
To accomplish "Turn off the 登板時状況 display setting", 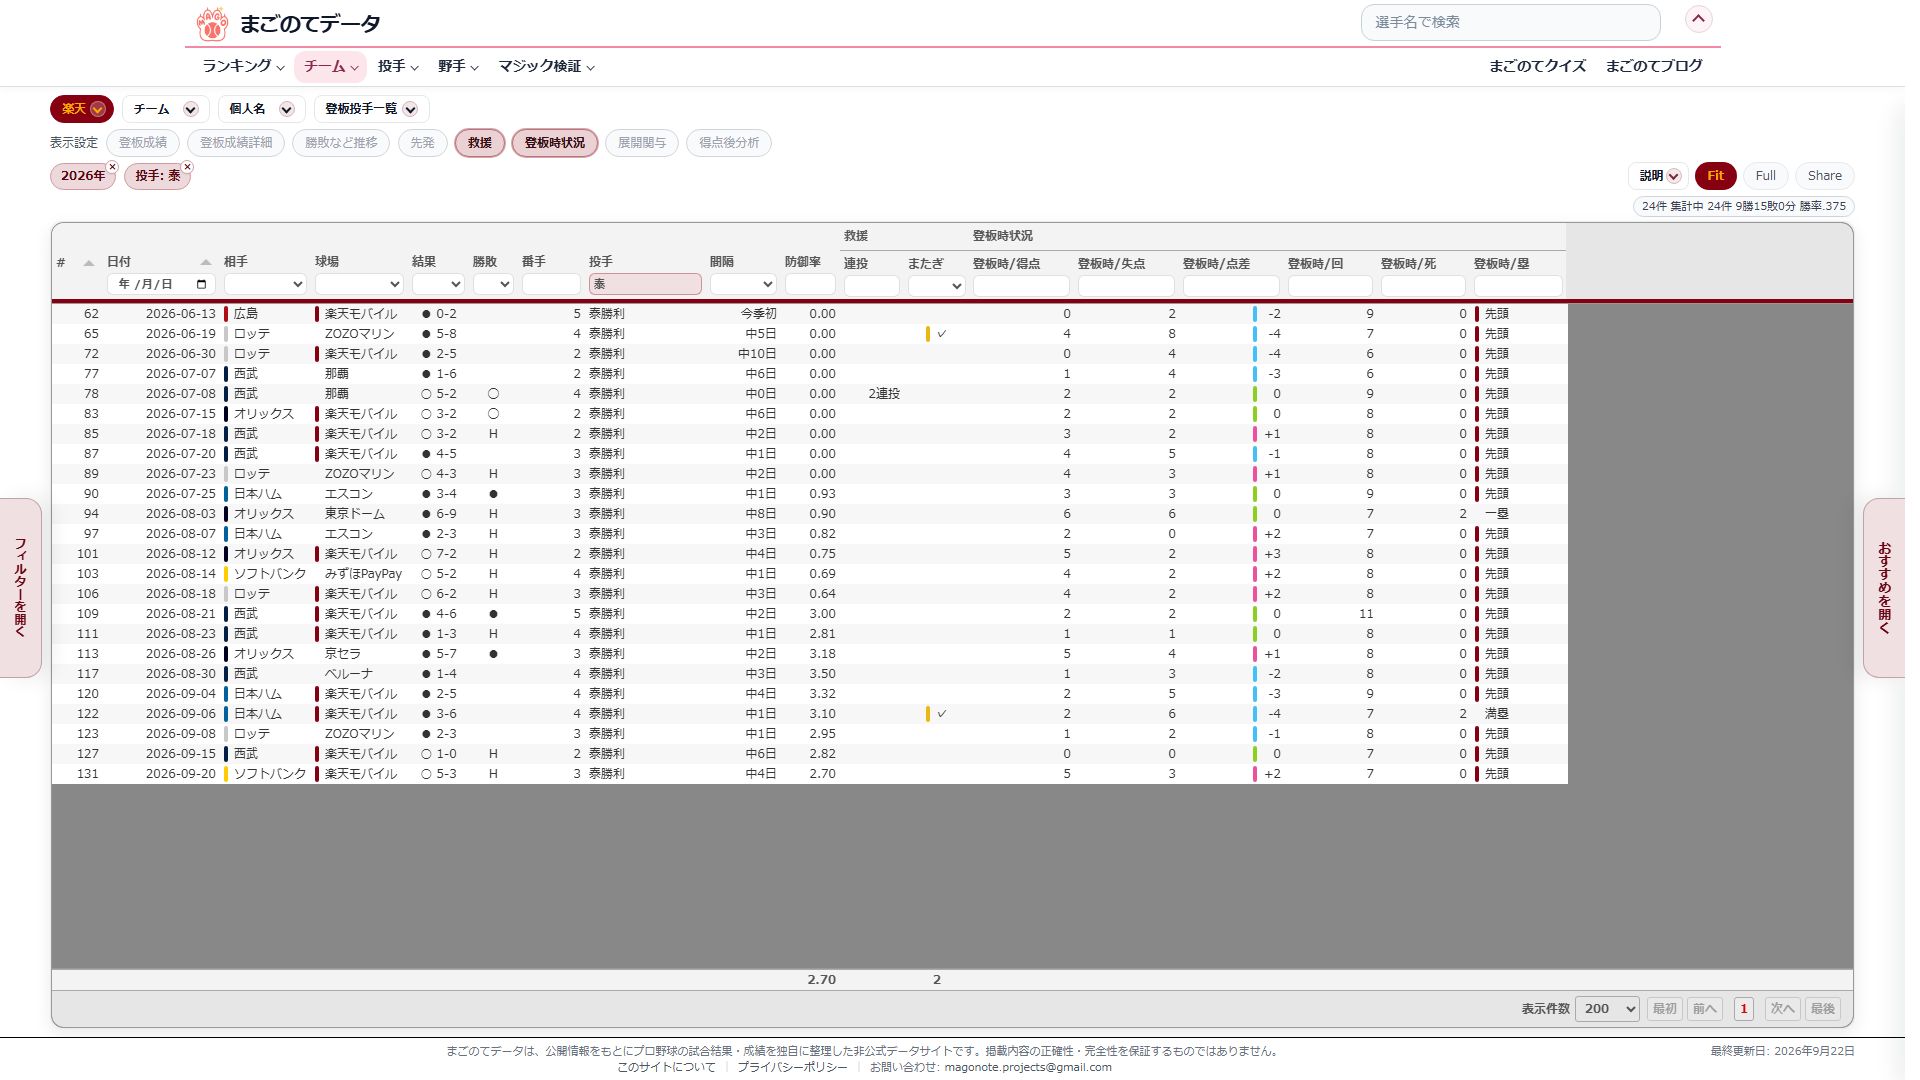I will (x=555, y=143).
